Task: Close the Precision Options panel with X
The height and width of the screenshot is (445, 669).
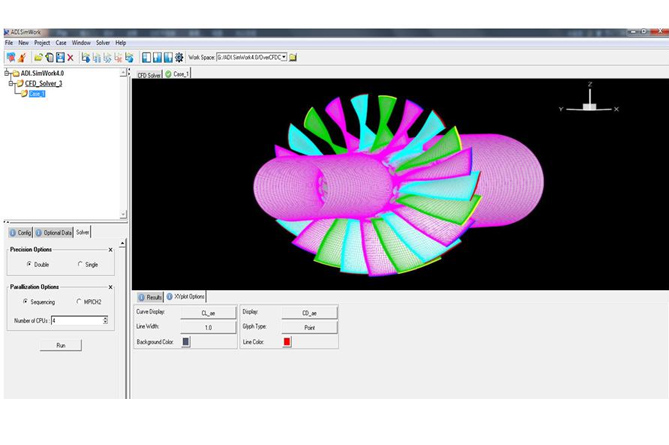Action: [110, 249]
